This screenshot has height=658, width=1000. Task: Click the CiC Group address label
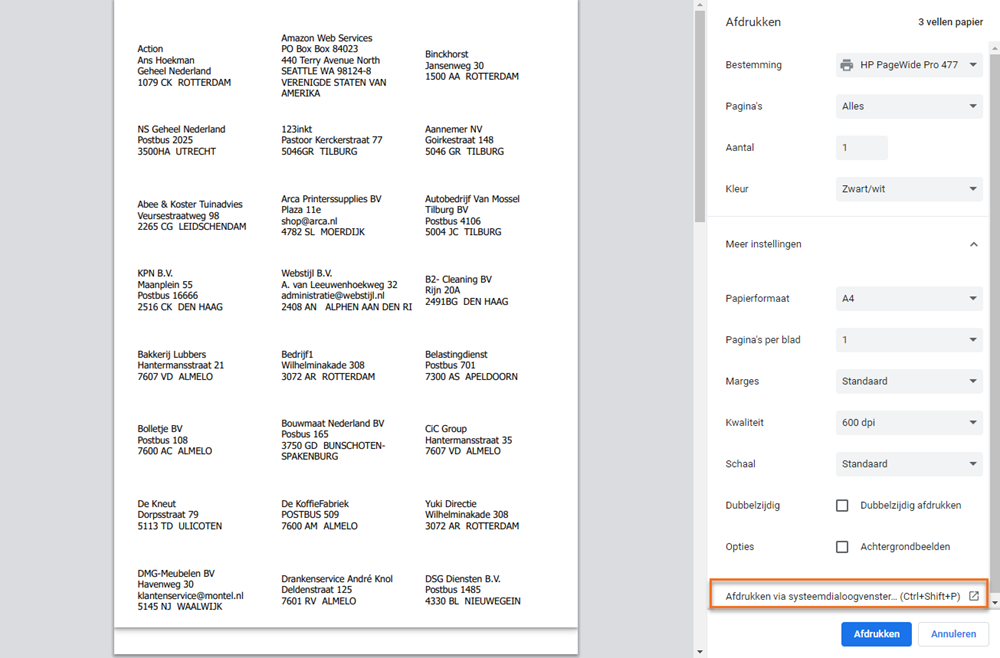(x=469, y=440)
